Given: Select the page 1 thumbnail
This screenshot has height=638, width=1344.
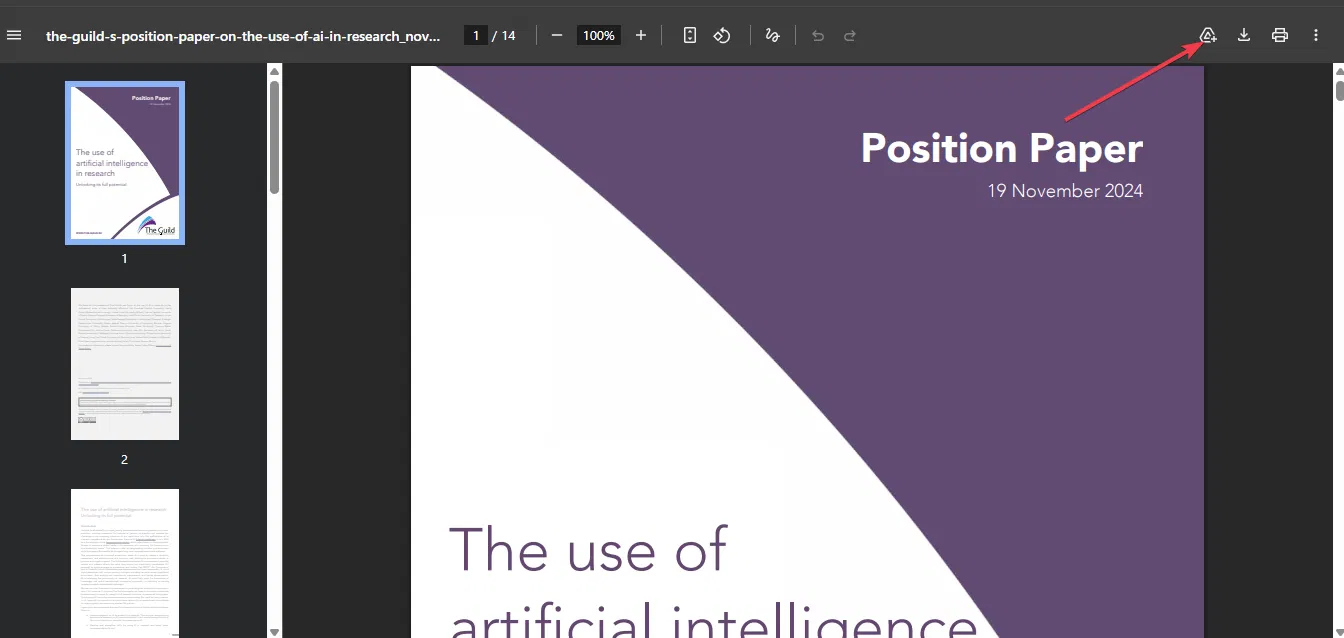Looking at the screenshot, I should 125,163.
